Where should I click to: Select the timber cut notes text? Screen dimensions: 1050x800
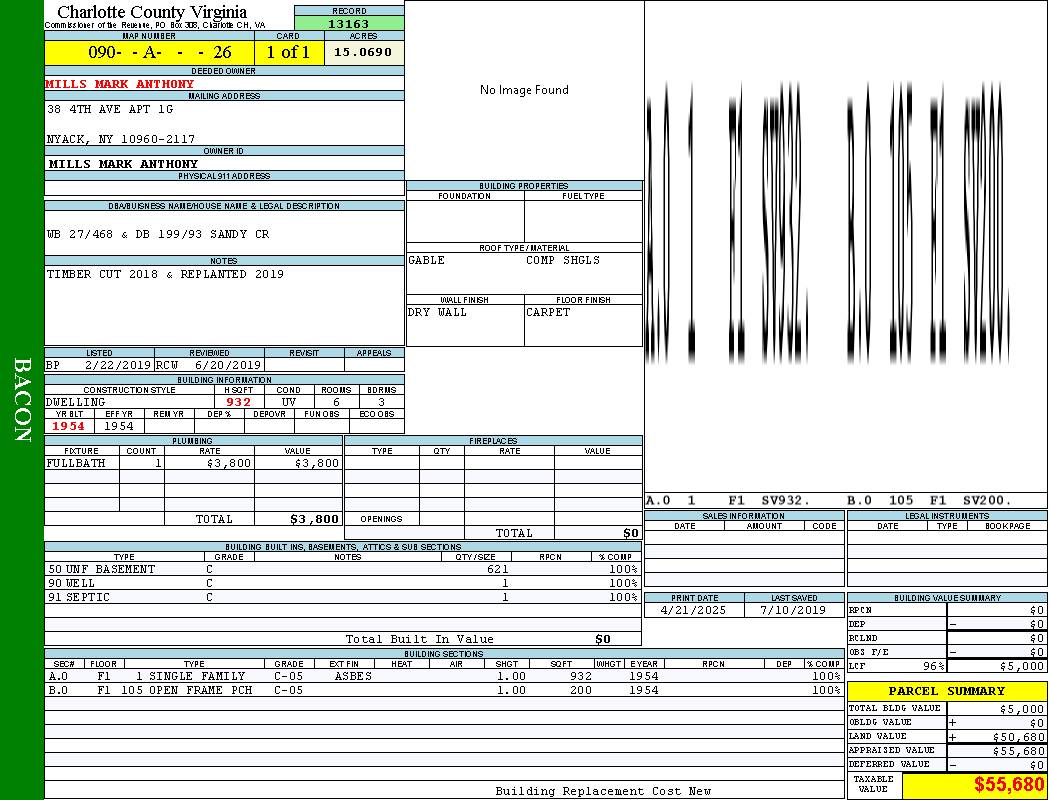[x=165, y=274]
